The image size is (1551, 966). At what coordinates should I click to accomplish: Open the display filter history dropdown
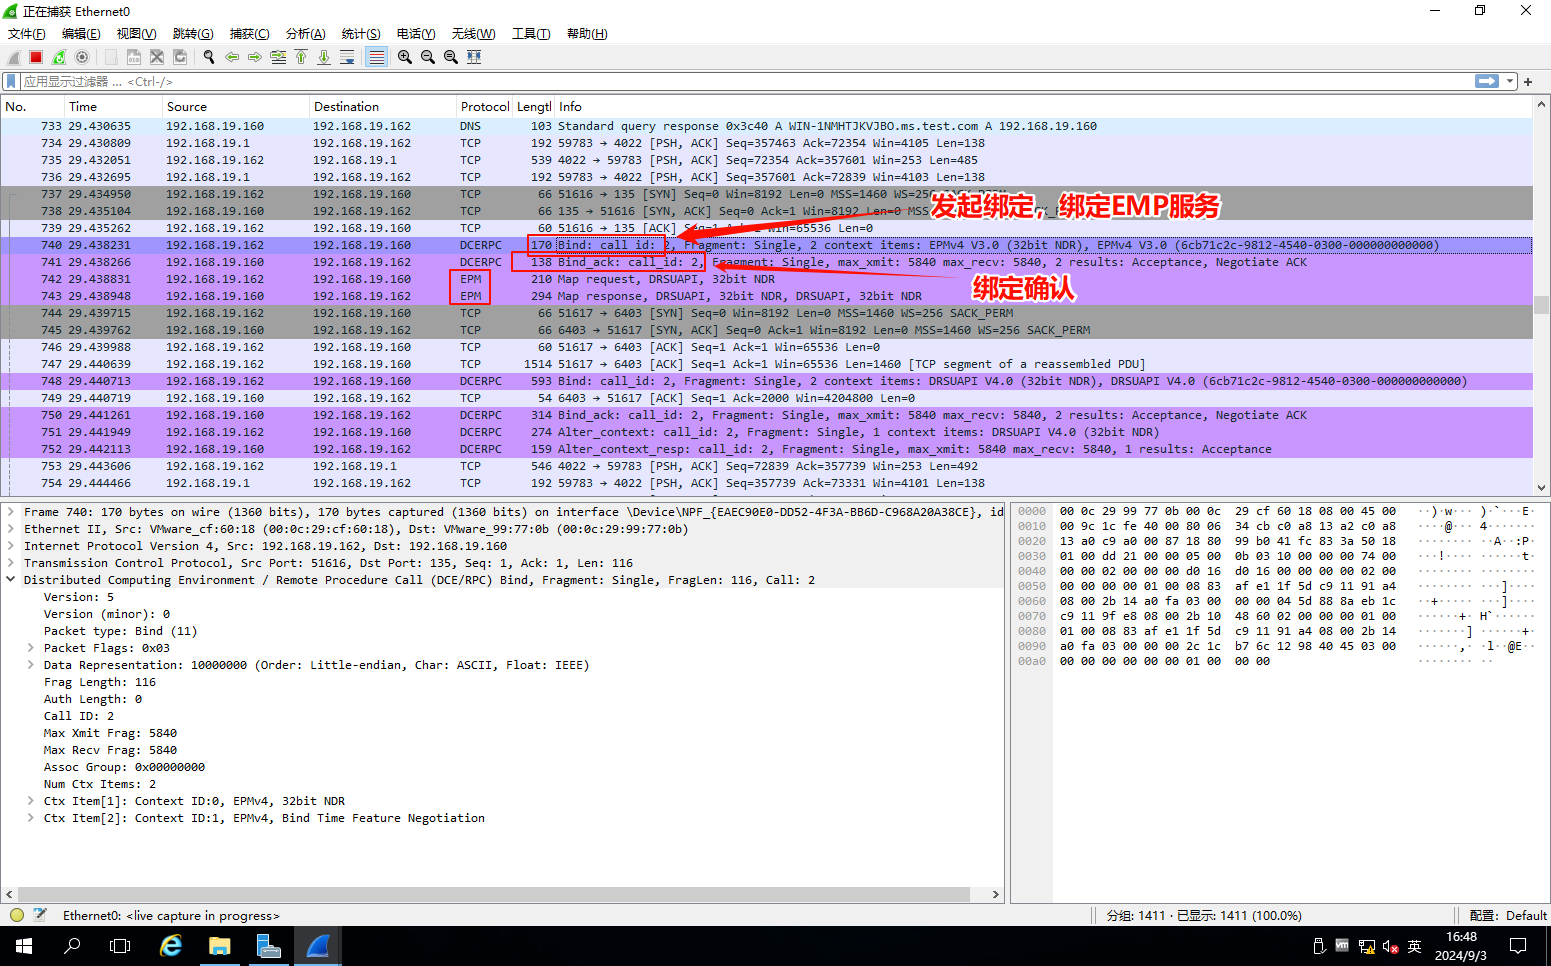tap(1510, 81)
